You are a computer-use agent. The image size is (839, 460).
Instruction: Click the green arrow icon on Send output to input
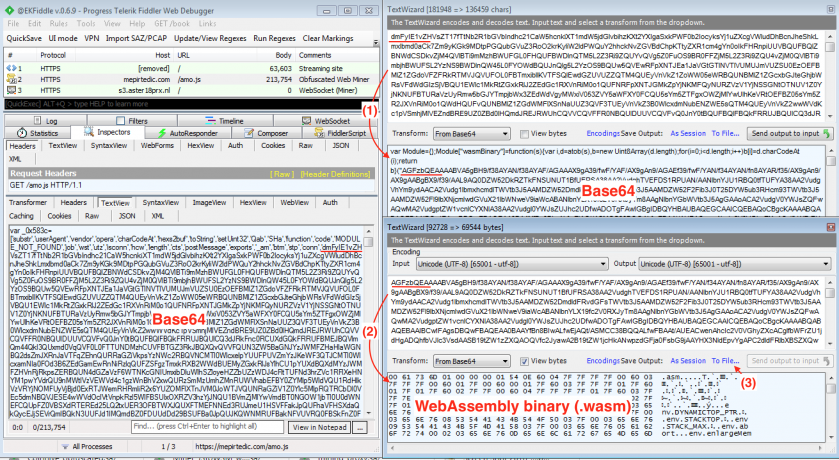tap(826, 133)
